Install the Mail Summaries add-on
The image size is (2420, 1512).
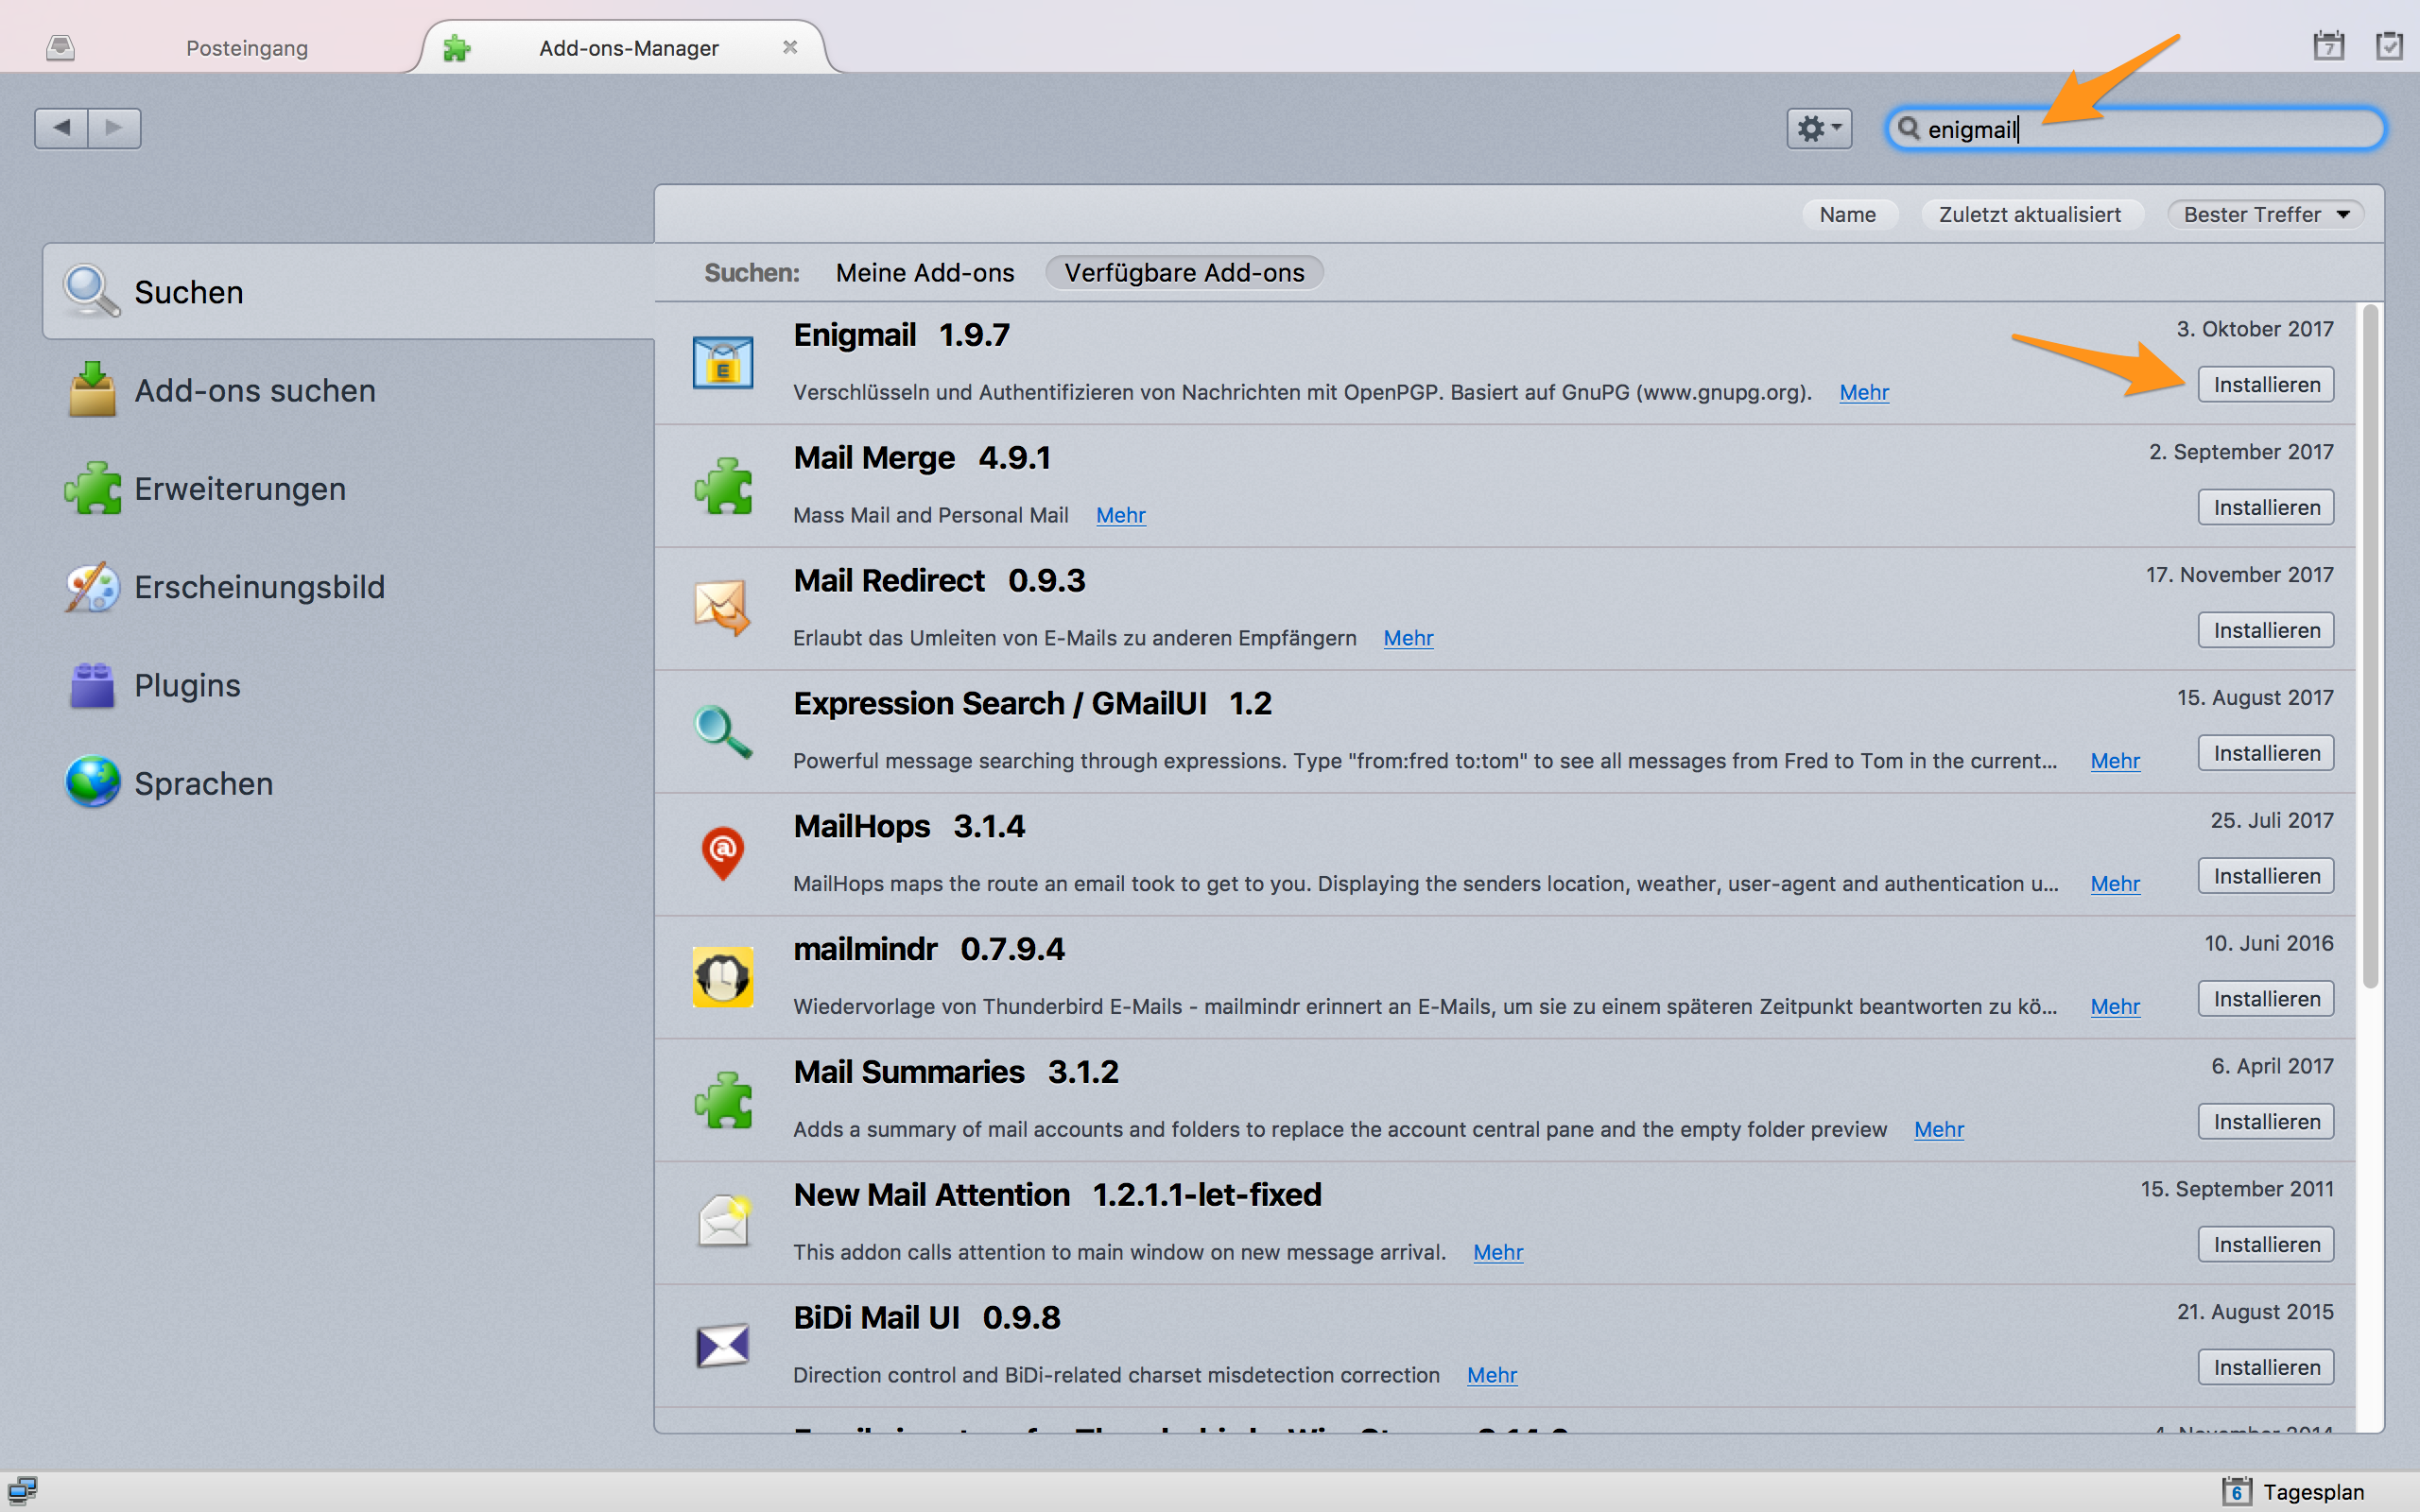point(2266,1121)
